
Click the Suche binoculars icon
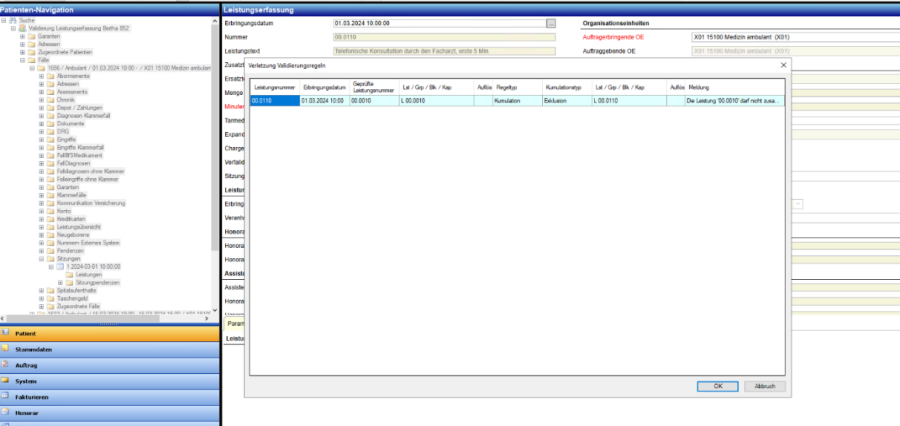pyautogui.click(x=13, y=20)
